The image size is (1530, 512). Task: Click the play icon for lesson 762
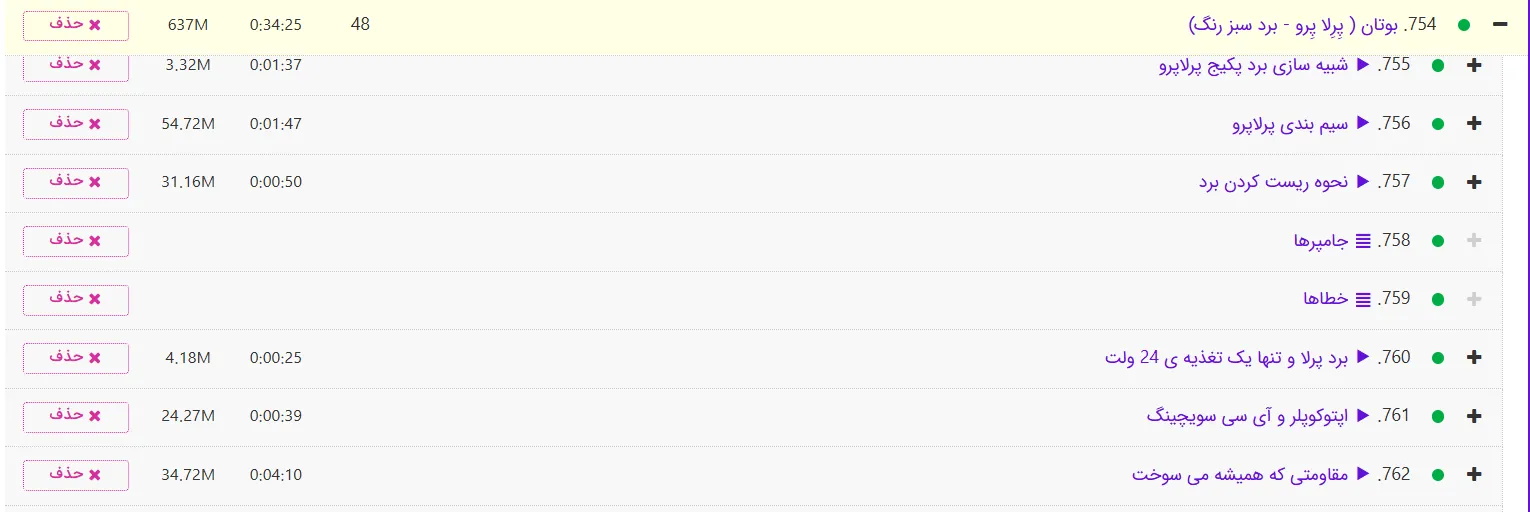click(x=1363, y=473)
